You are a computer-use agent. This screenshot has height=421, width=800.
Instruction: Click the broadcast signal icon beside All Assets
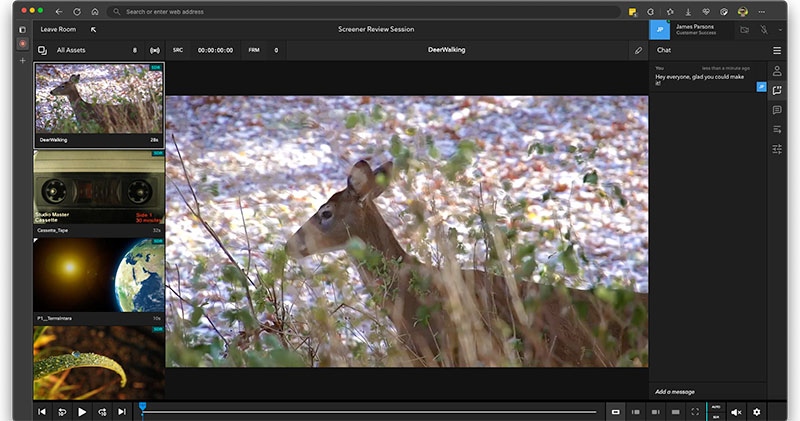(154, 49)
